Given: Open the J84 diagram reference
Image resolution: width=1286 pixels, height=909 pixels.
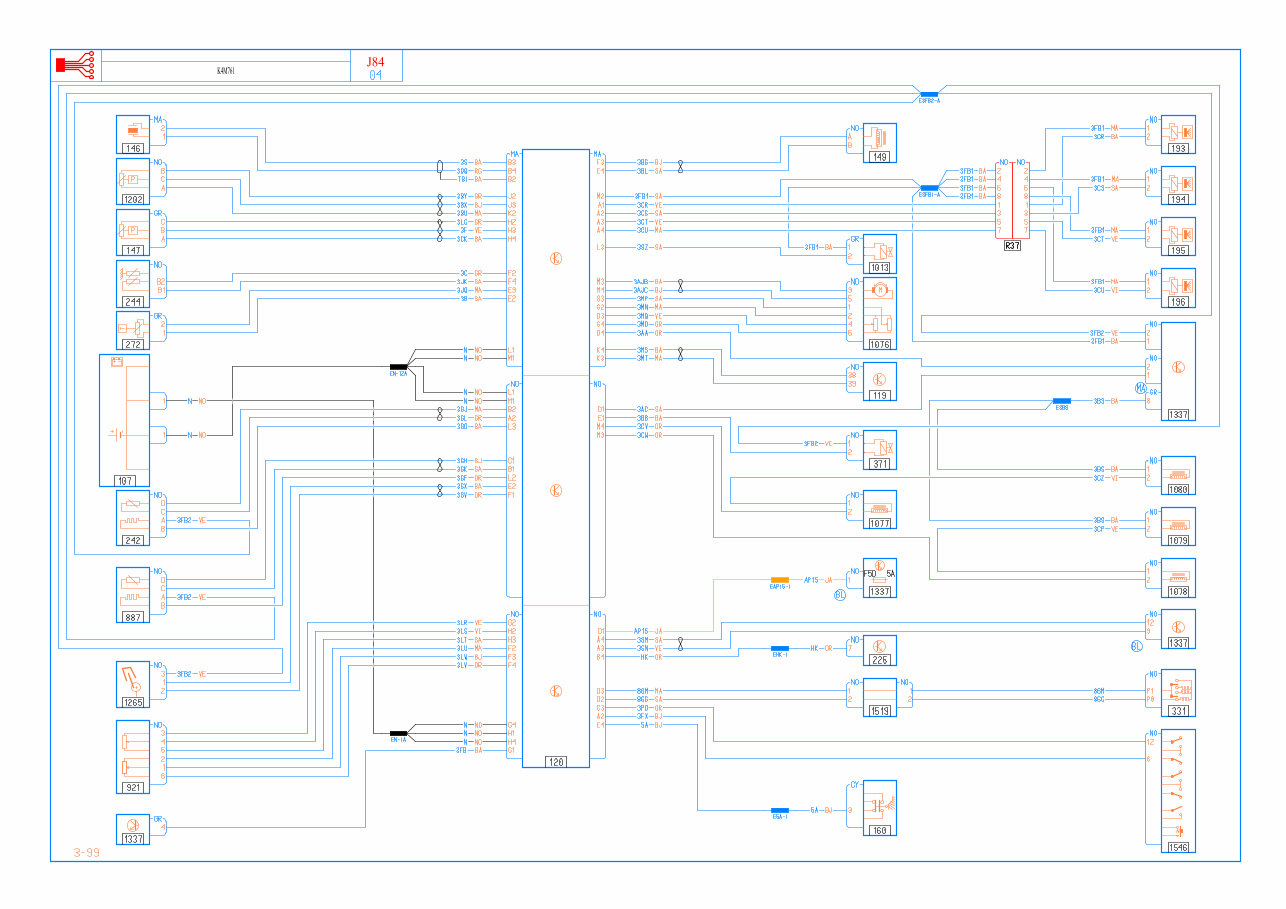Looking at the screenshot, I should click(x=375, y=61).
